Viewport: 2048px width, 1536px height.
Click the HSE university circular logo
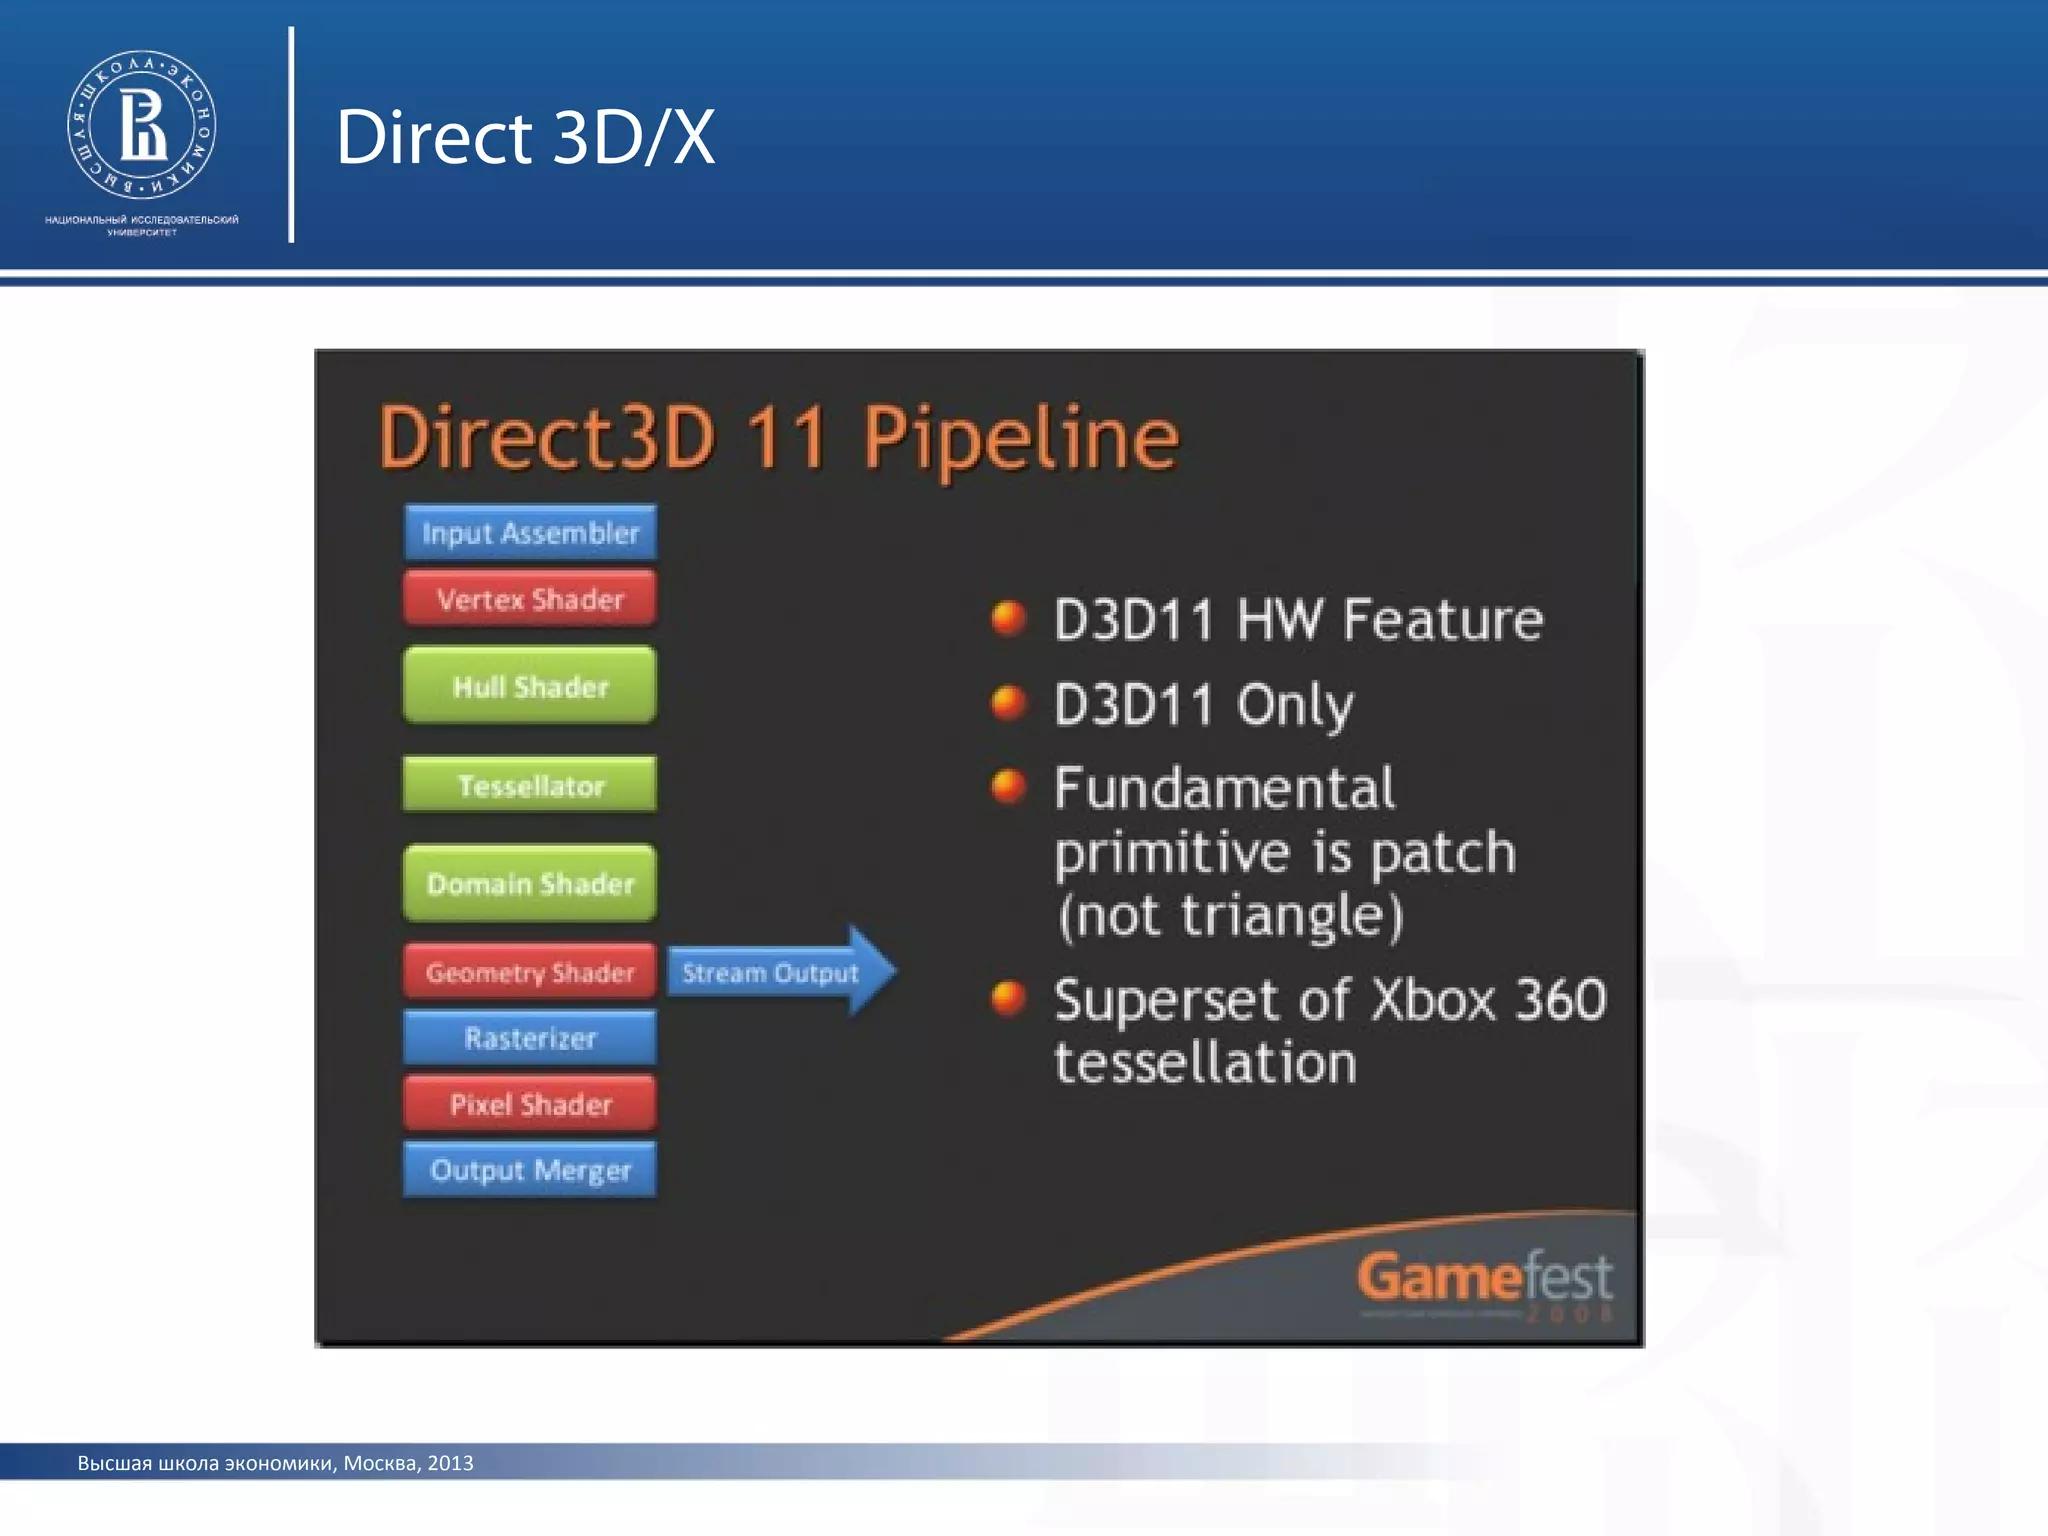141,126
